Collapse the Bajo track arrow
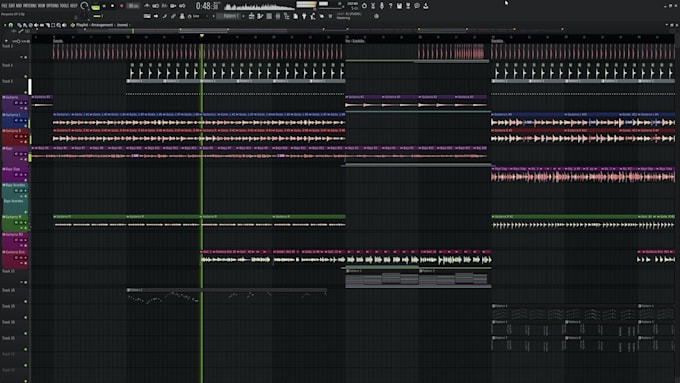680x383 pixels. coord(3,148)
